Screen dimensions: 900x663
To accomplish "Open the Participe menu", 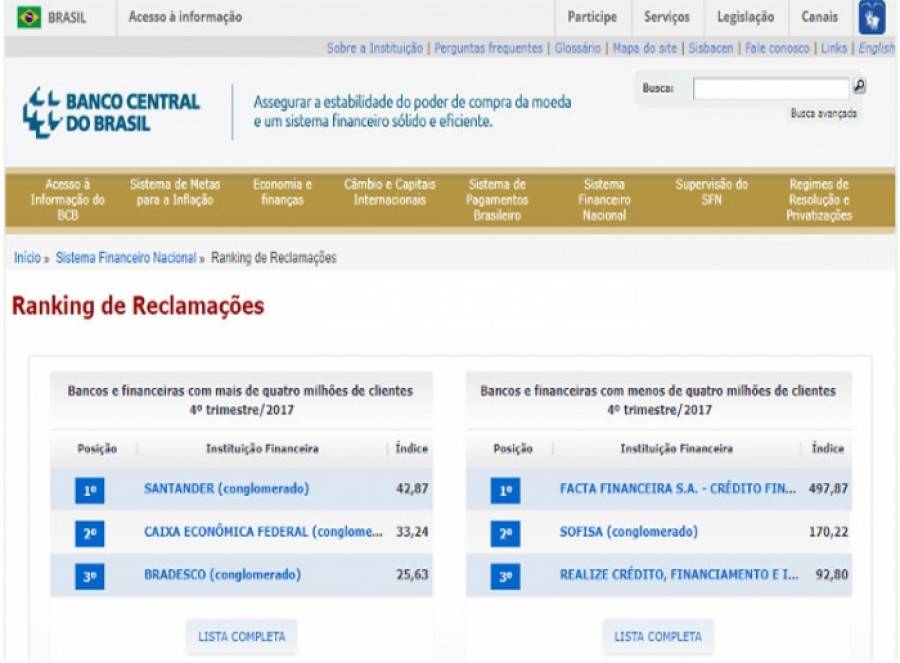I will 592,17.
